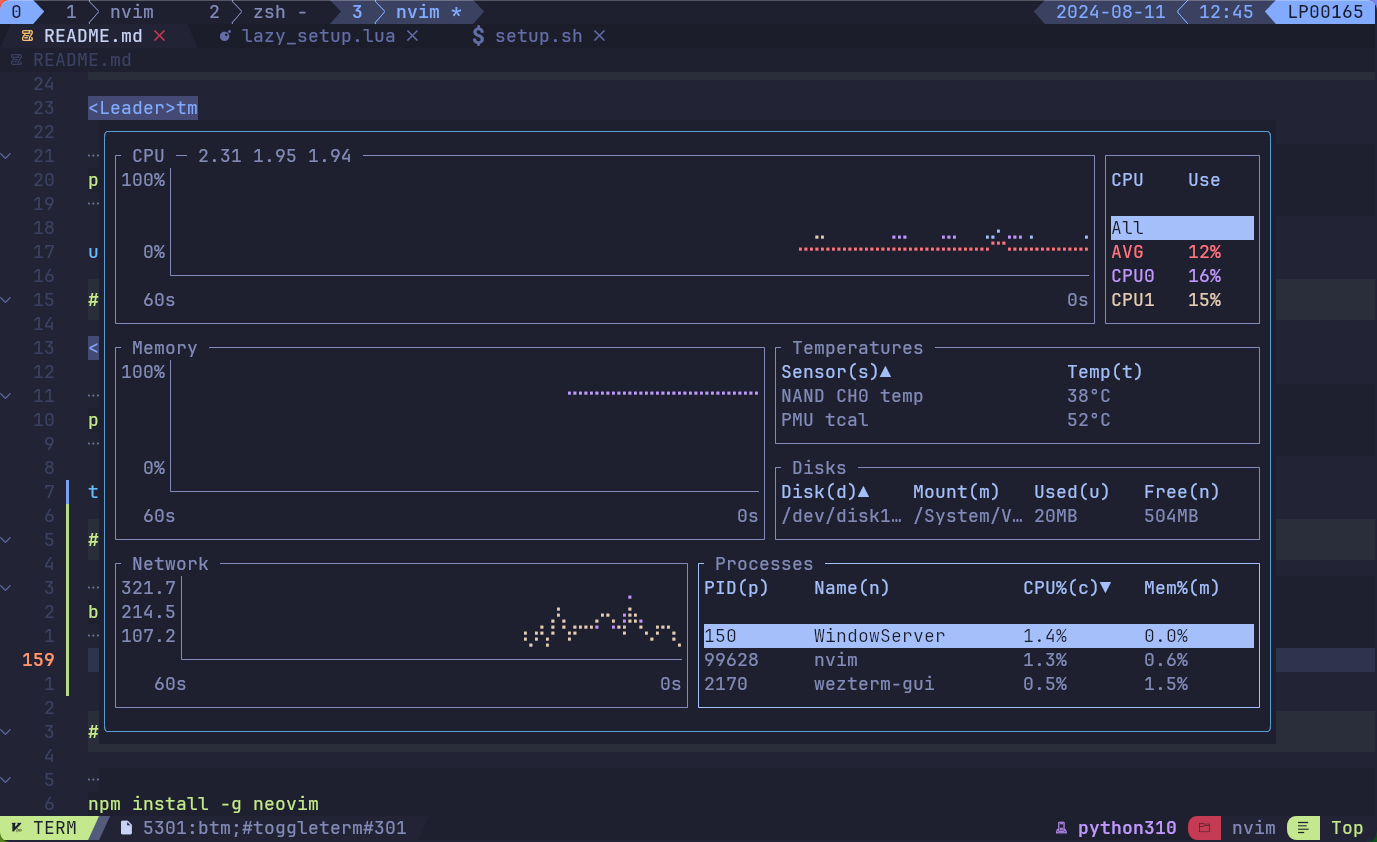Focus the CPU graph widget title

(148, 156)
